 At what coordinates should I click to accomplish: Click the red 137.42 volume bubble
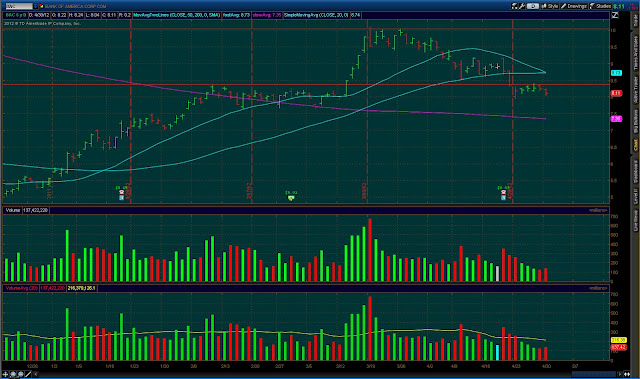point(618,347)
